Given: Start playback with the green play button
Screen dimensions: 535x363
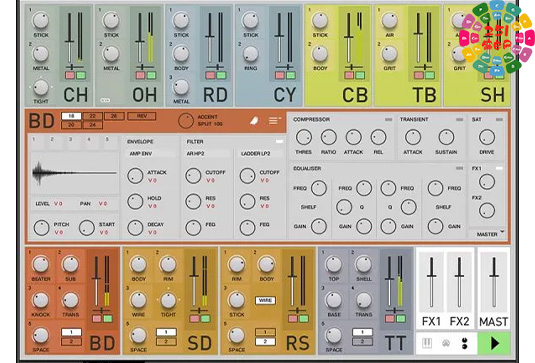Looking at the screenshot, I should click(494, 343).
